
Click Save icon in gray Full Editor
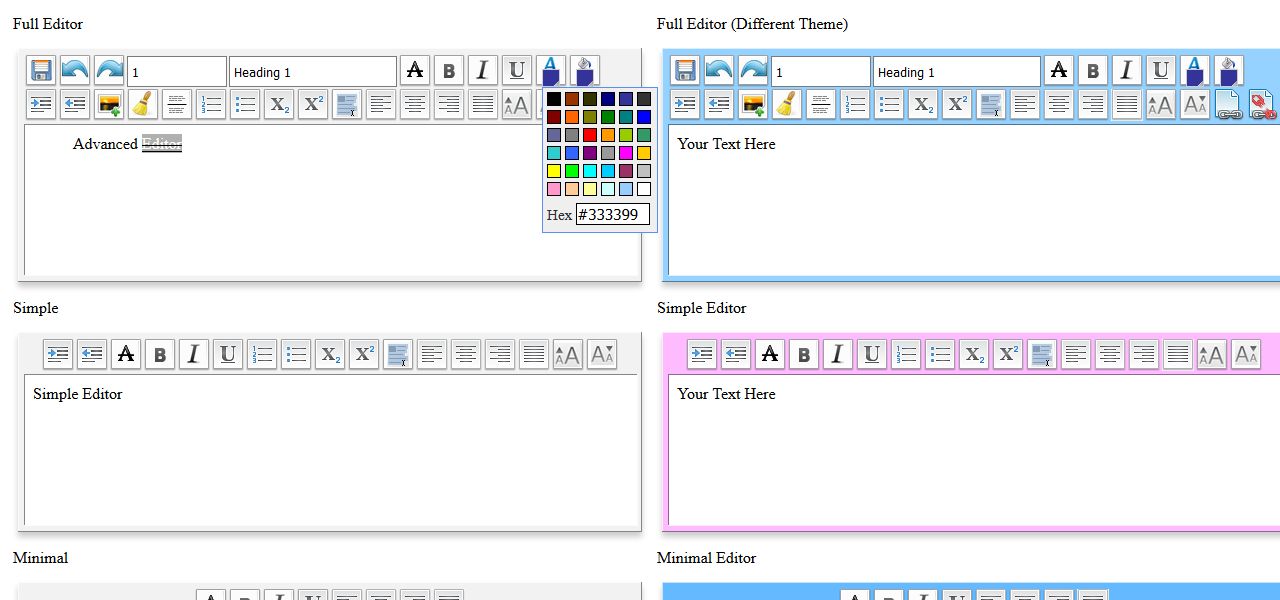coord(41,71)
